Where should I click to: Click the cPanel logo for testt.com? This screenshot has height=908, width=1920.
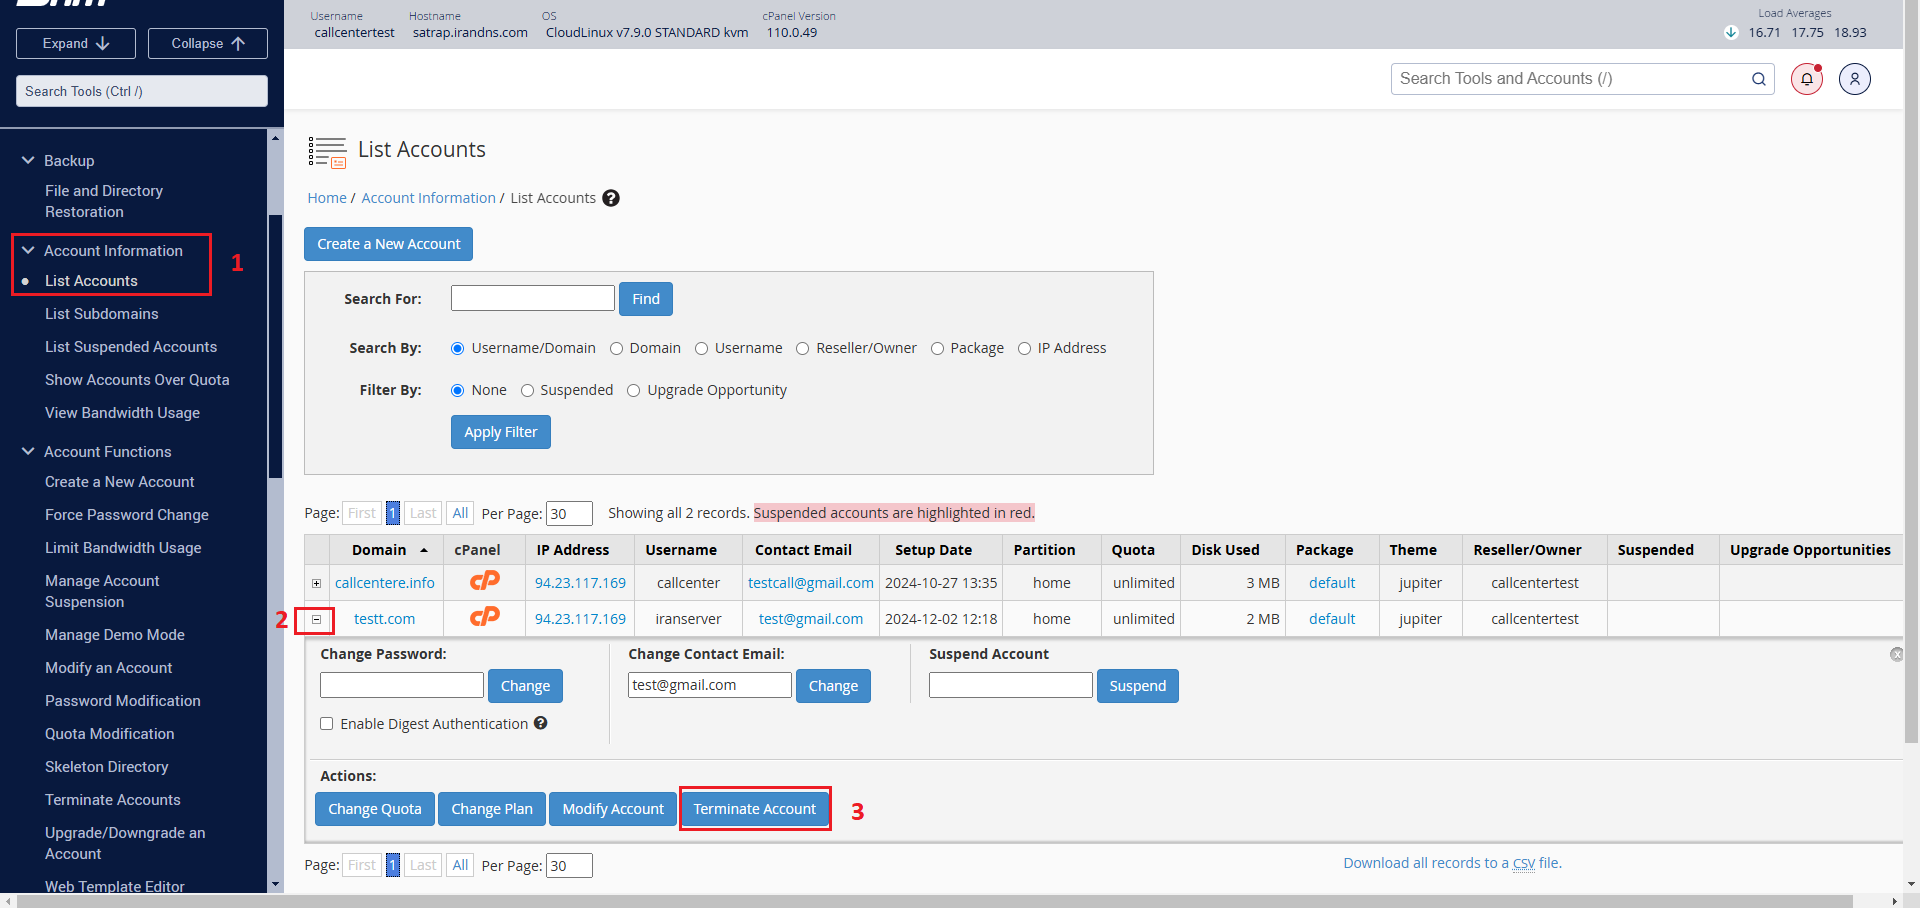[485, 617]
